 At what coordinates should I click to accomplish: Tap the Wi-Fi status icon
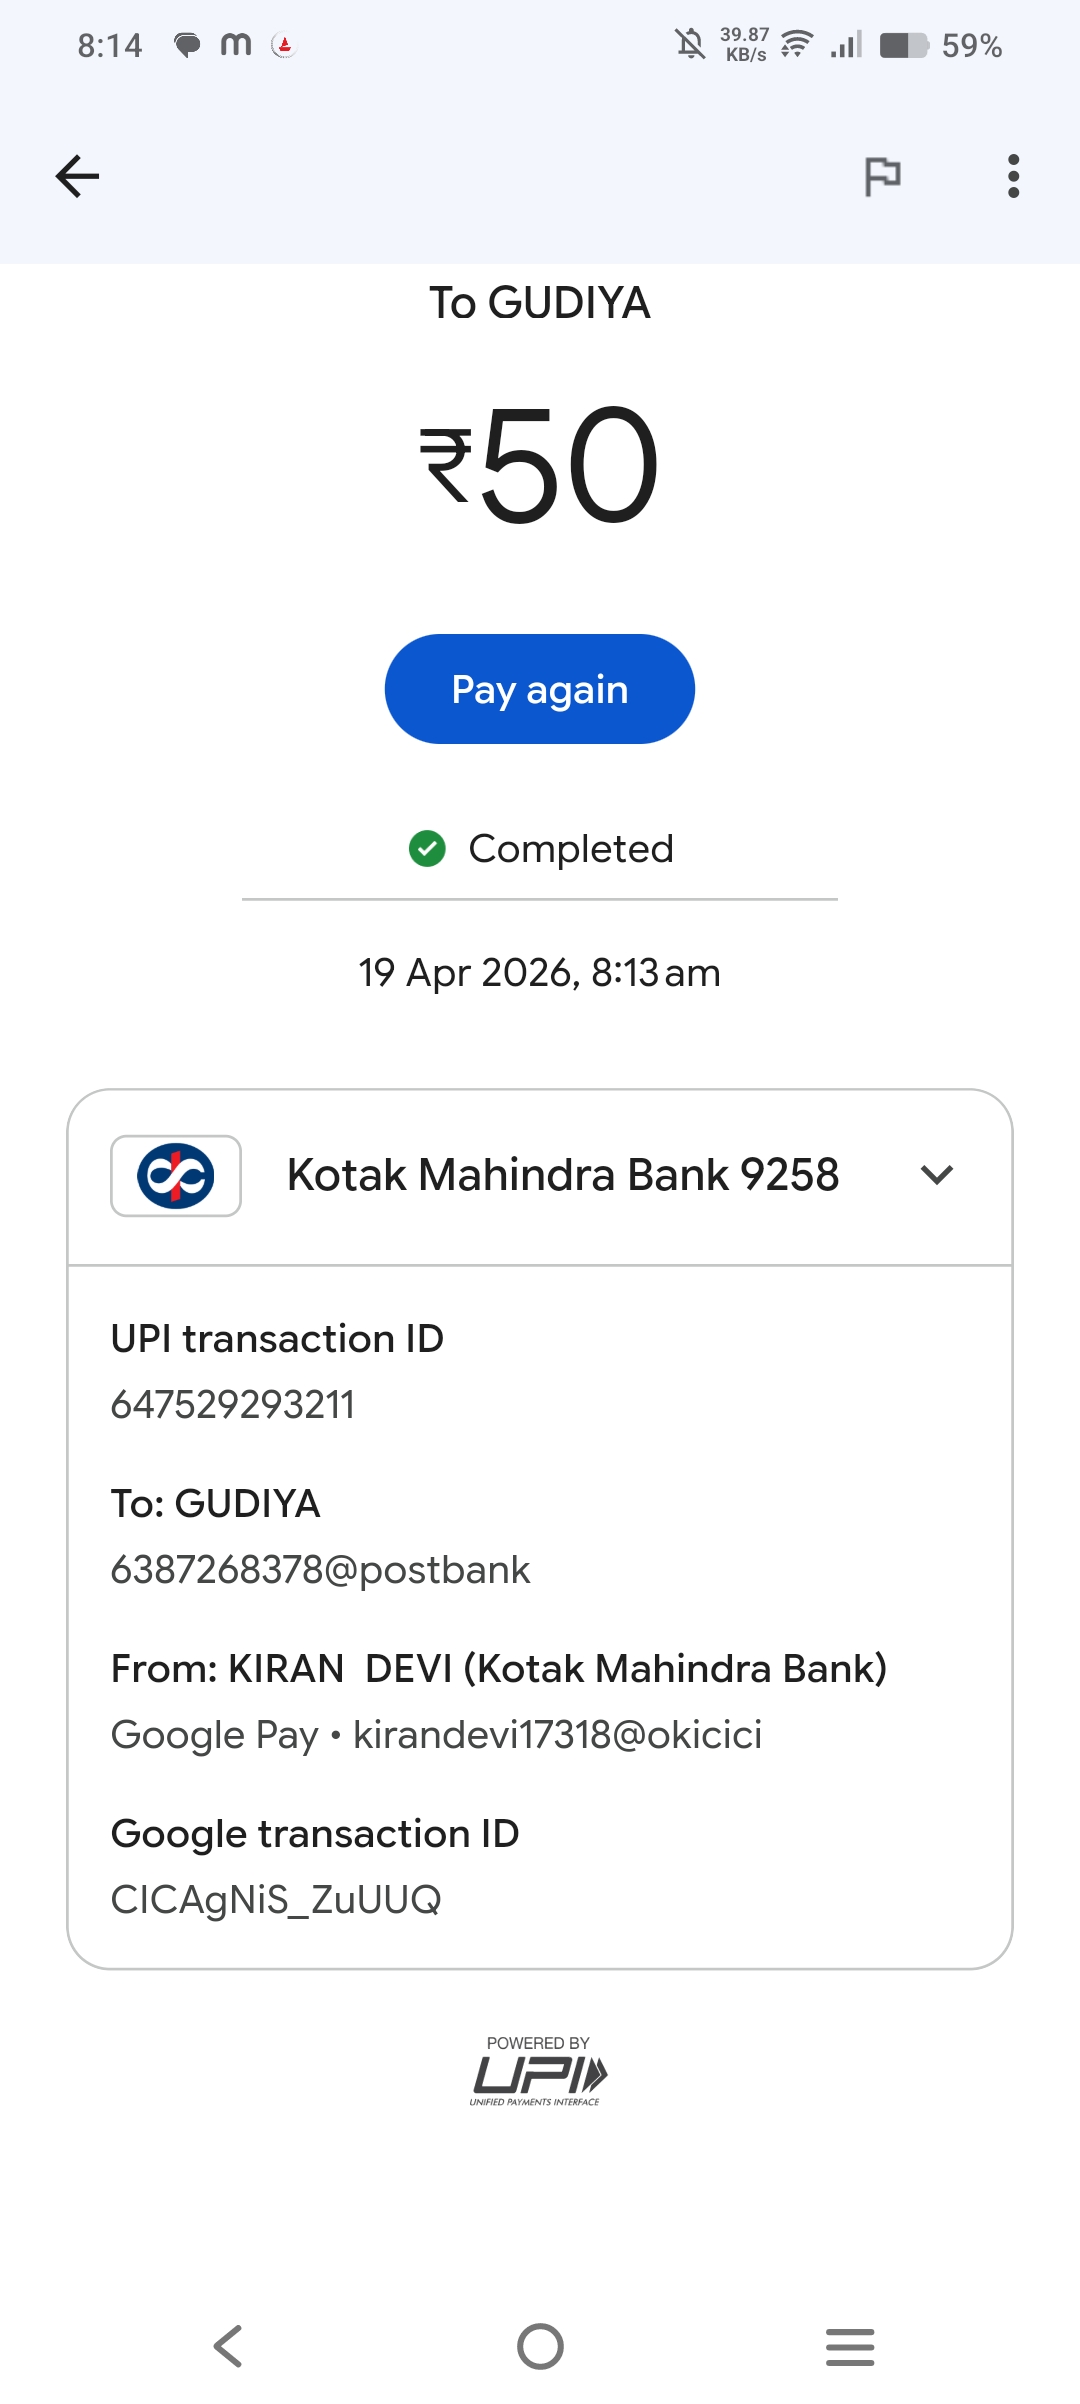[797, 45]
